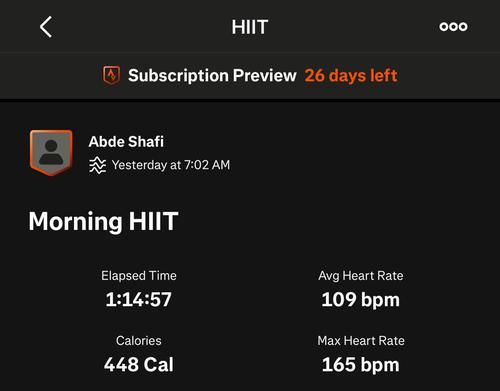Tap the "26 days left" orange text
Screen dimensions: 500x391
click(x=351, y=76)
